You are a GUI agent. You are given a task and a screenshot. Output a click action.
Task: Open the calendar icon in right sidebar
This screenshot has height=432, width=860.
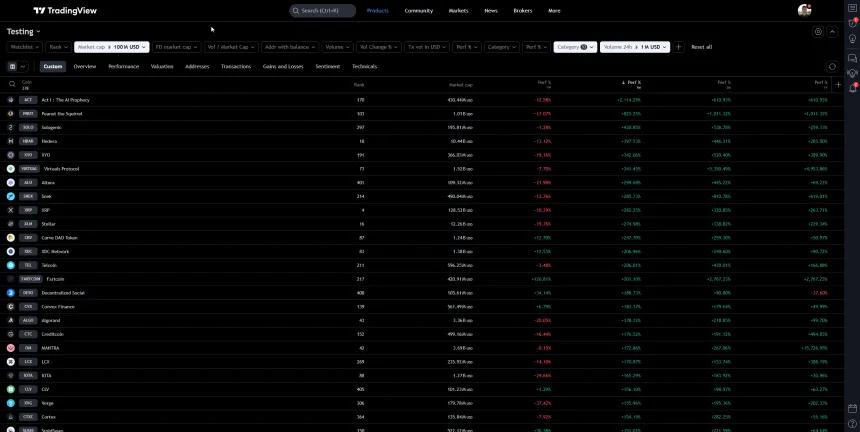[852, 408]
